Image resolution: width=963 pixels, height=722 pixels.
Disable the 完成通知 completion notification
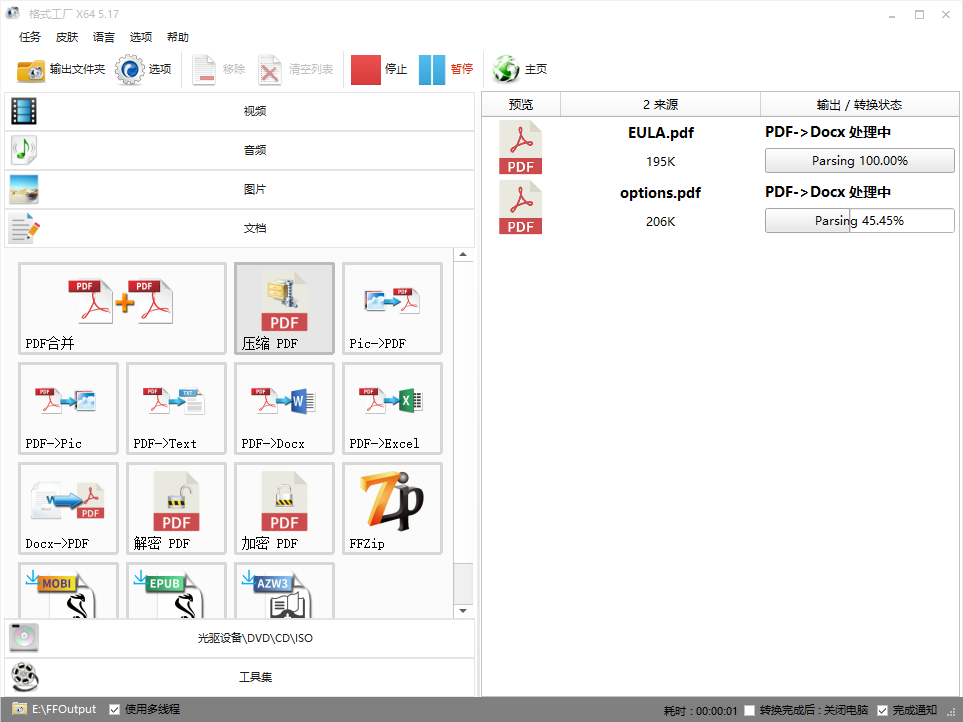(882, 708)
